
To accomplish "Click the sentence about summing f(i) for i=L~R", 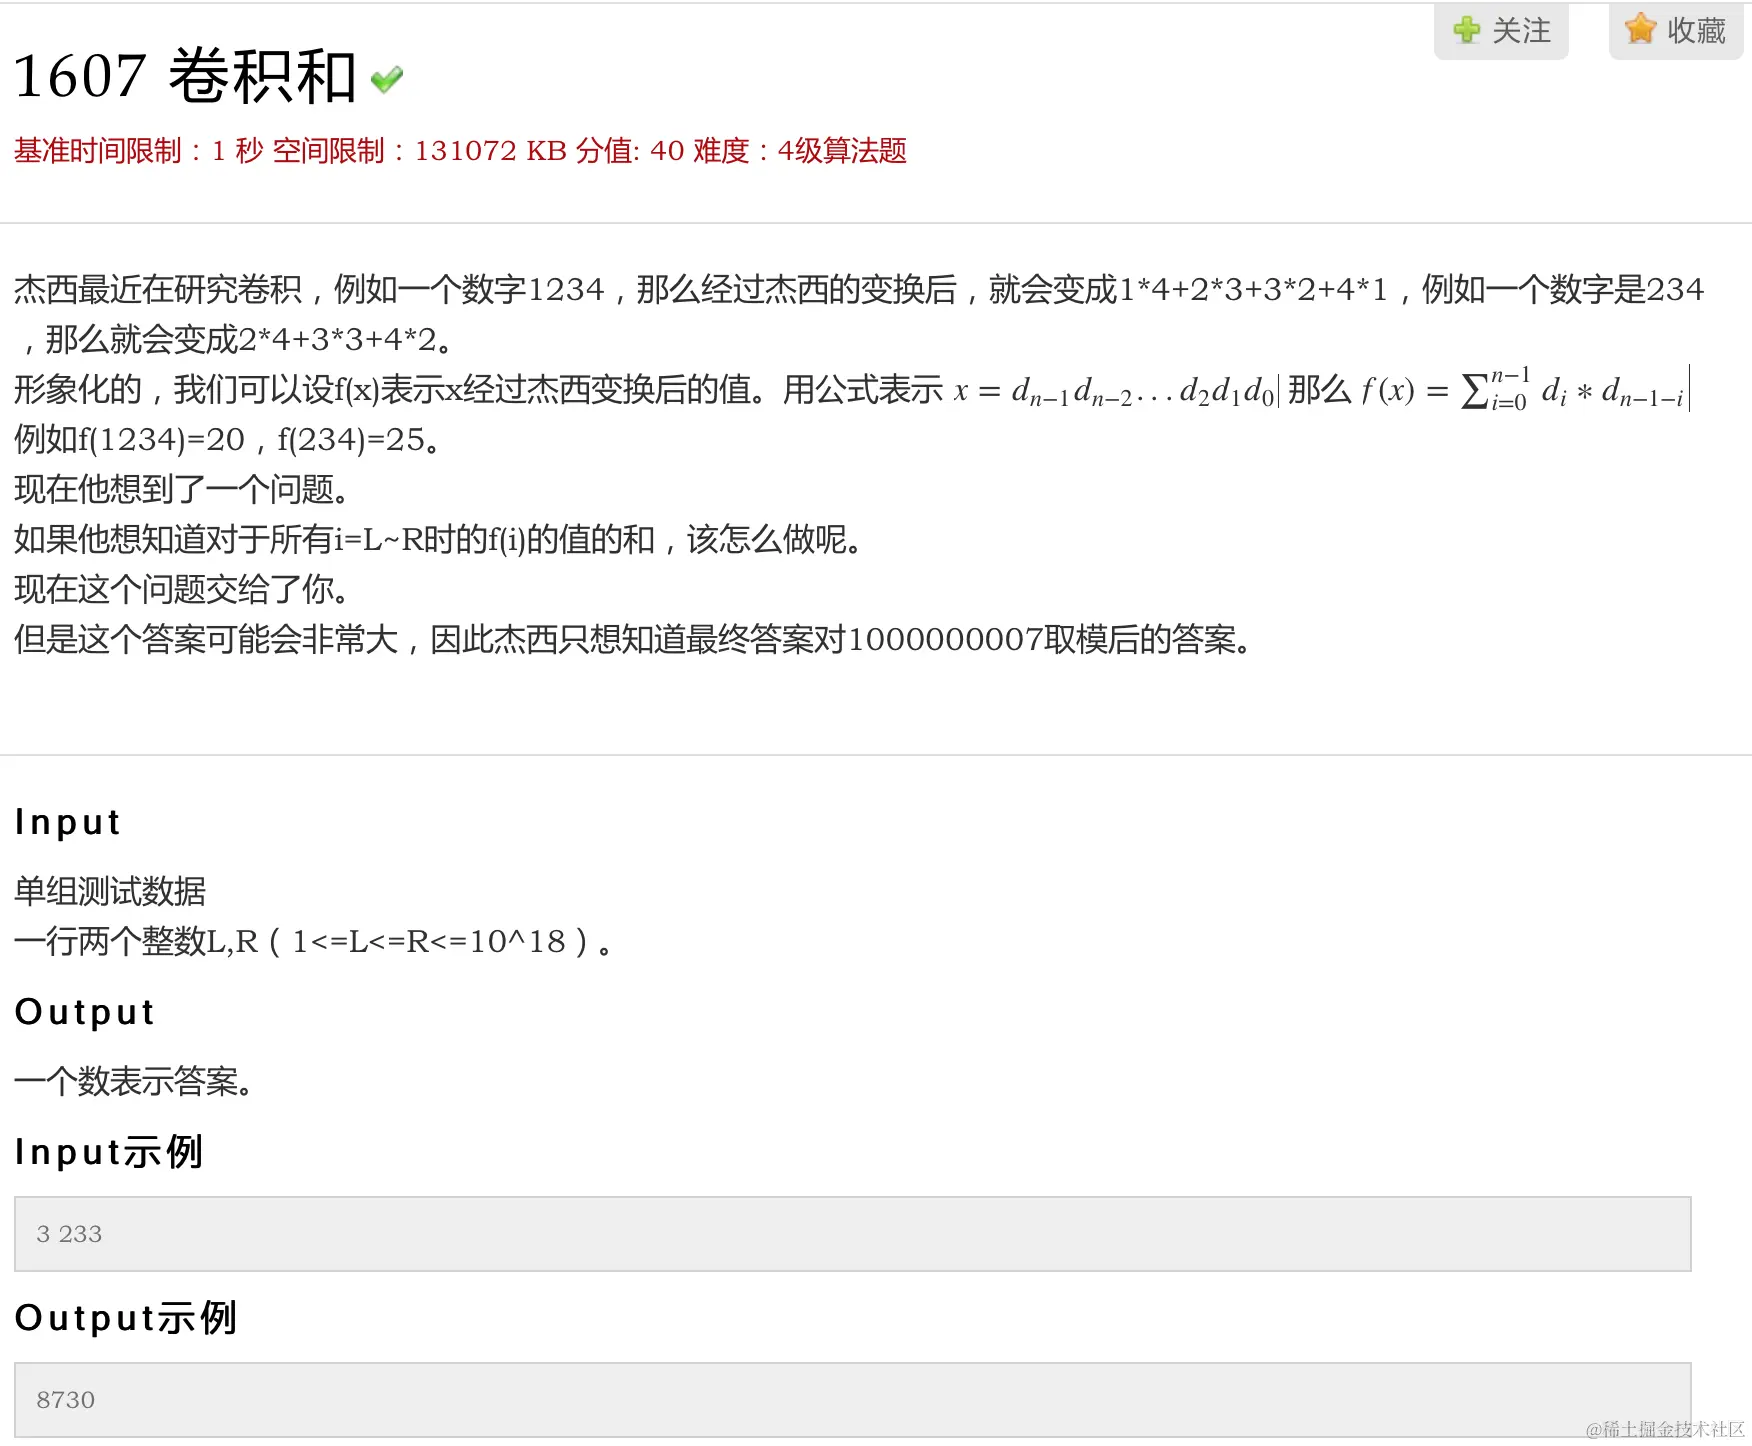I will coord(439,539).
